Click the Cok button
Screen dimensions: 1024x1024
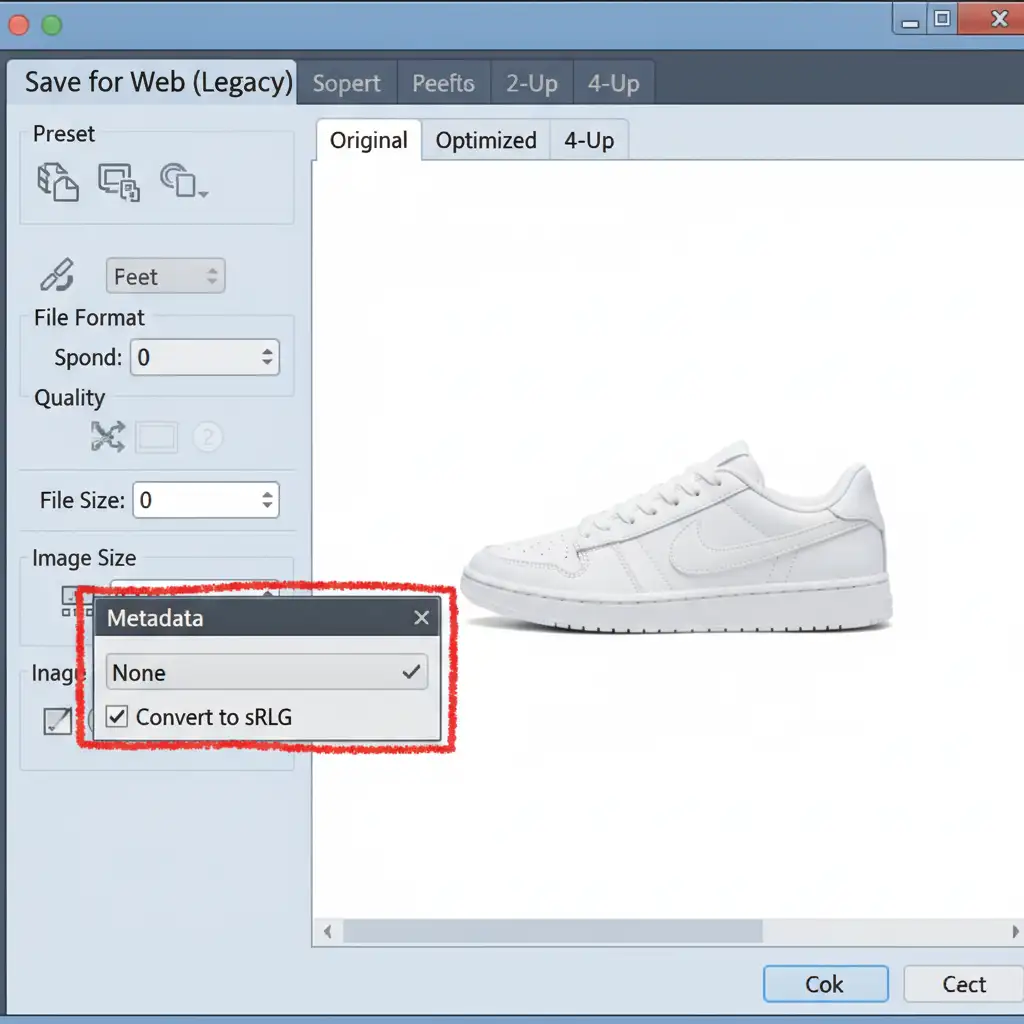click(x=825, y=984)
